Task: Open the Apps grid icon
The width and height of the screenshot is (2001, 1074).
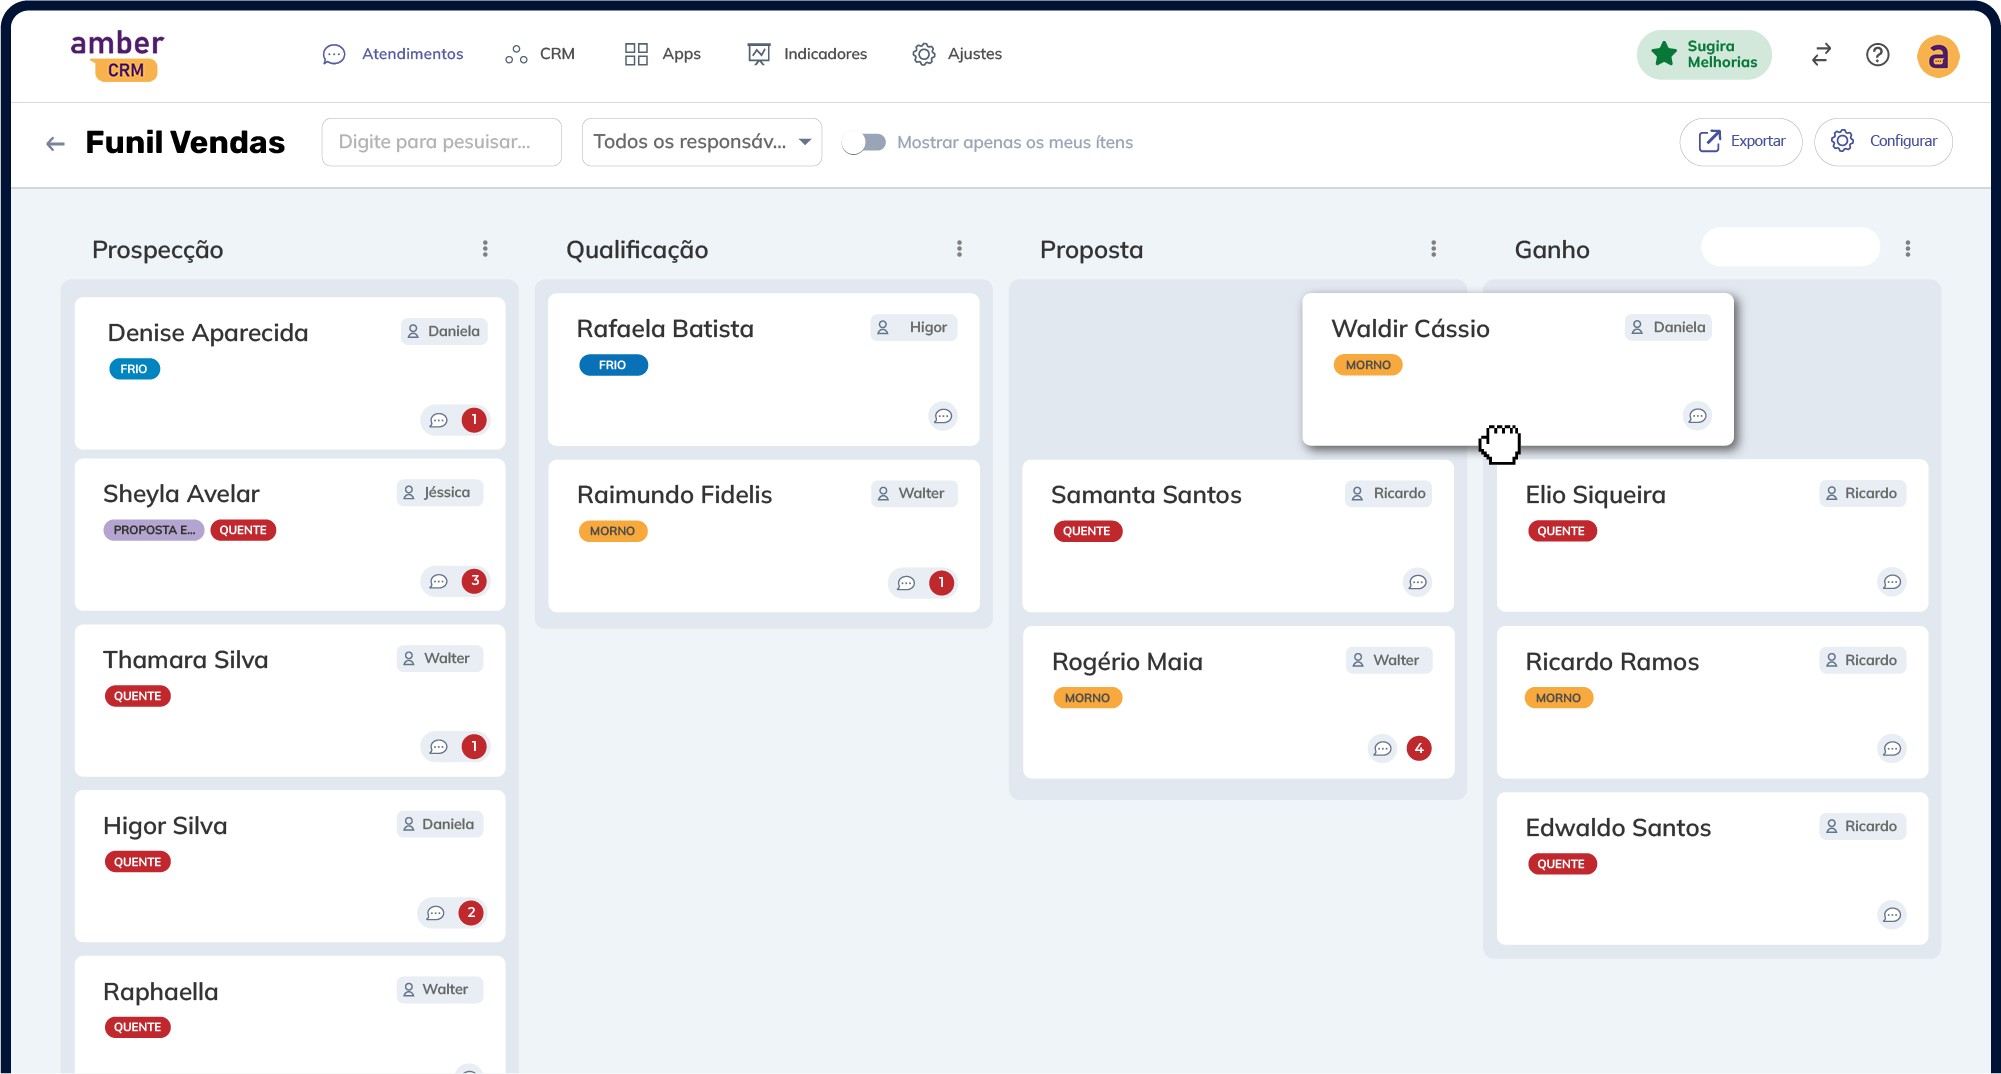Action: [636, 53]
